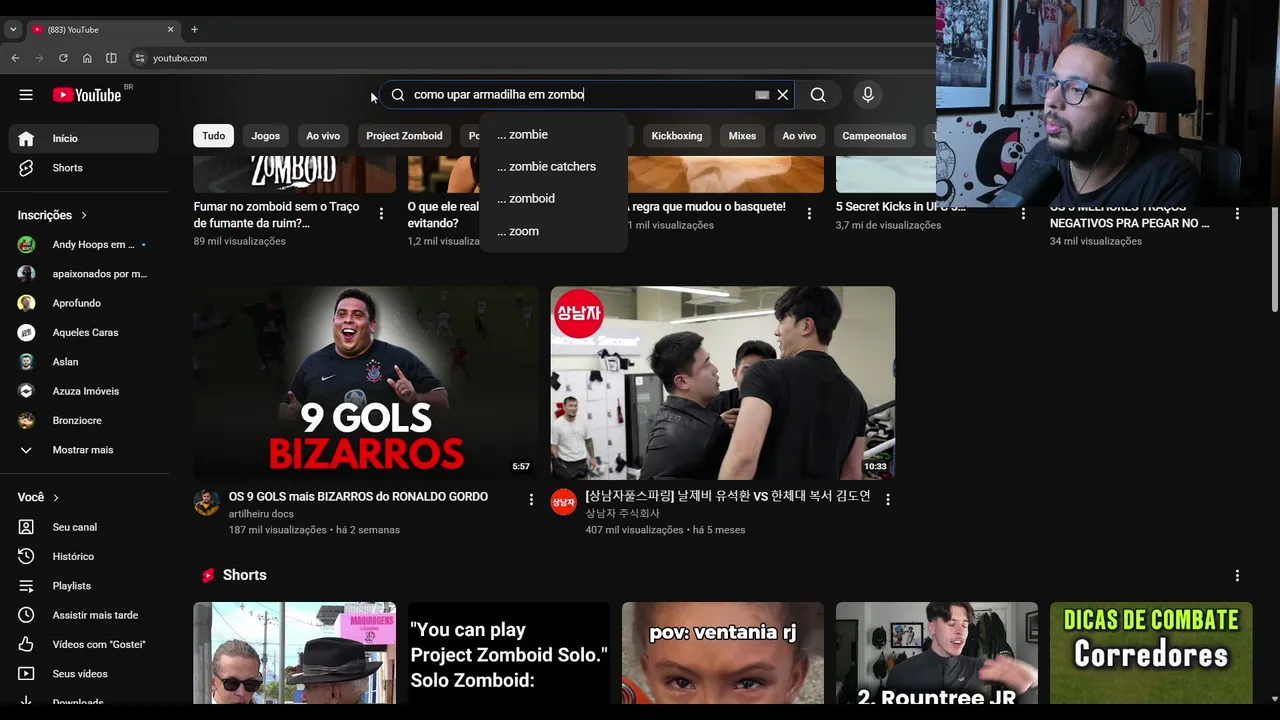Reload the YouTube page
Screen dimensions: 1280x720
[x=63, y=58]
